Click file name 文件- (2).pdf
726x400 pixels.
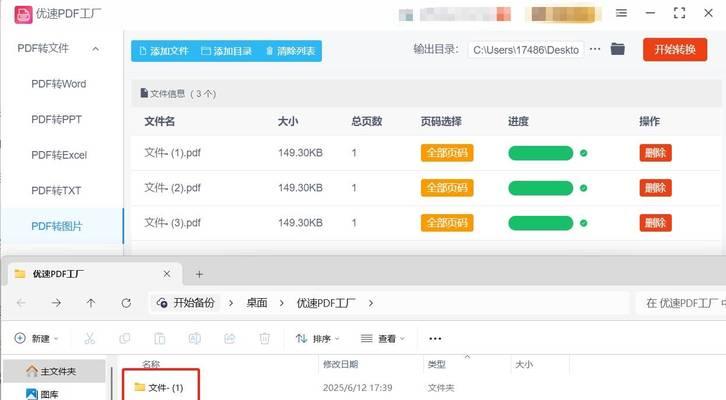(x=172, y=188)
